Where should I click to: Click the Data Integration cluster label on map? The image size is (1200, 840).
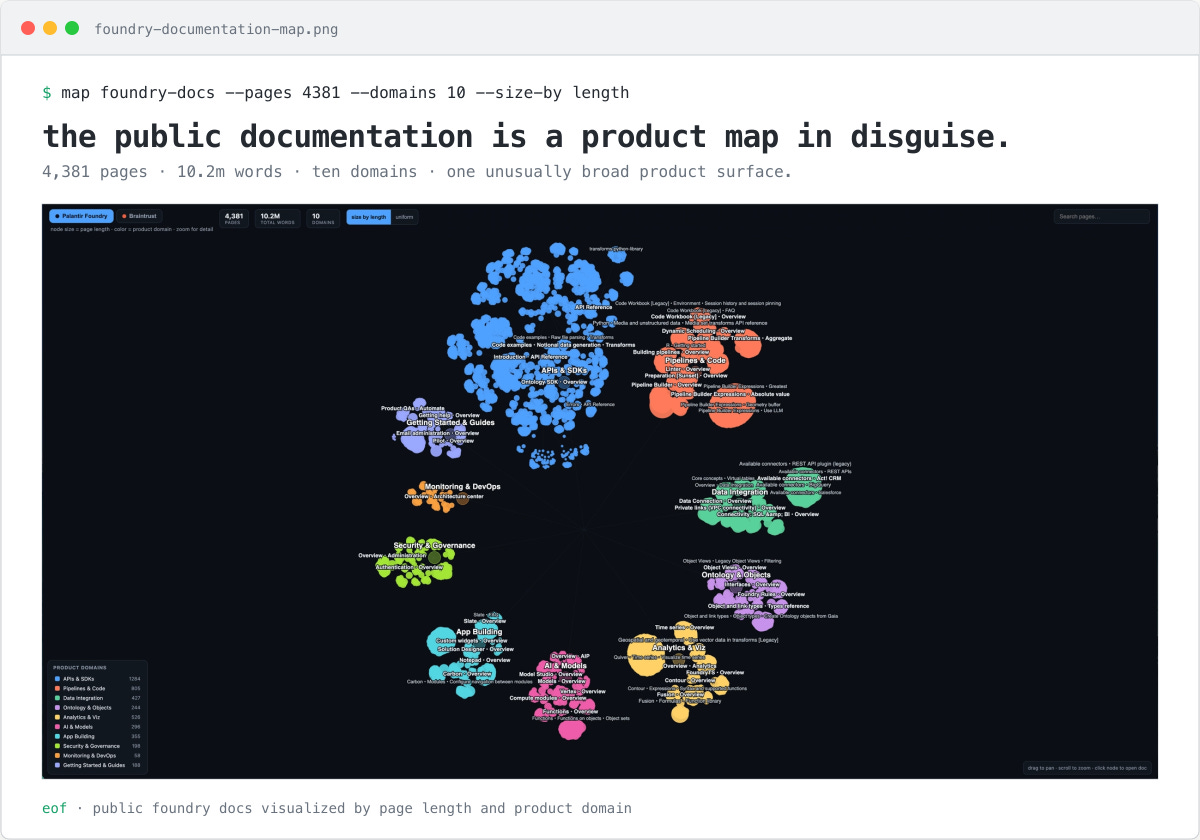[740, 492]
